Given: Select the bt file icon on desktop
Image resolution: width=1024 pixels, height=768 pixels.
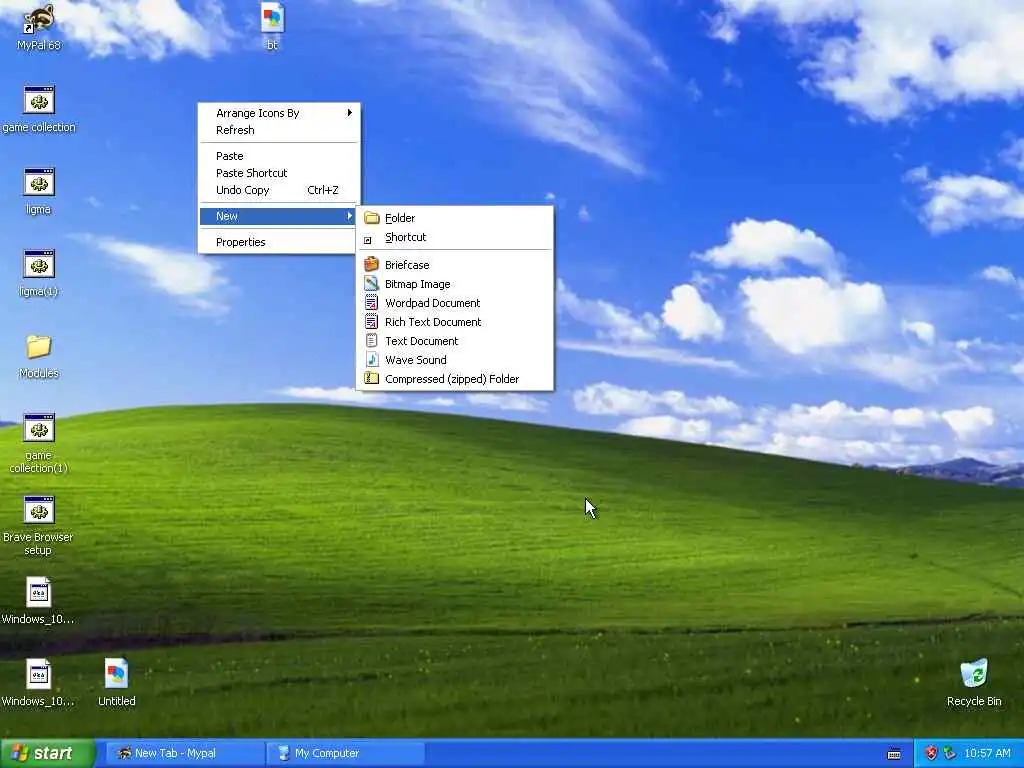Looking at the screenshot, I should point(272,18).
